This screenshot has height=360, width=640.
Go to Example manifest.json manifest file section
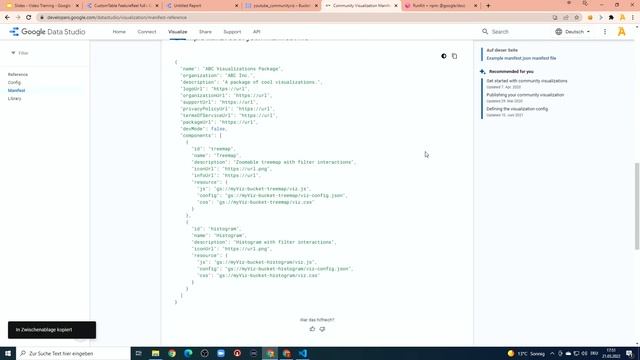[521, 58]
